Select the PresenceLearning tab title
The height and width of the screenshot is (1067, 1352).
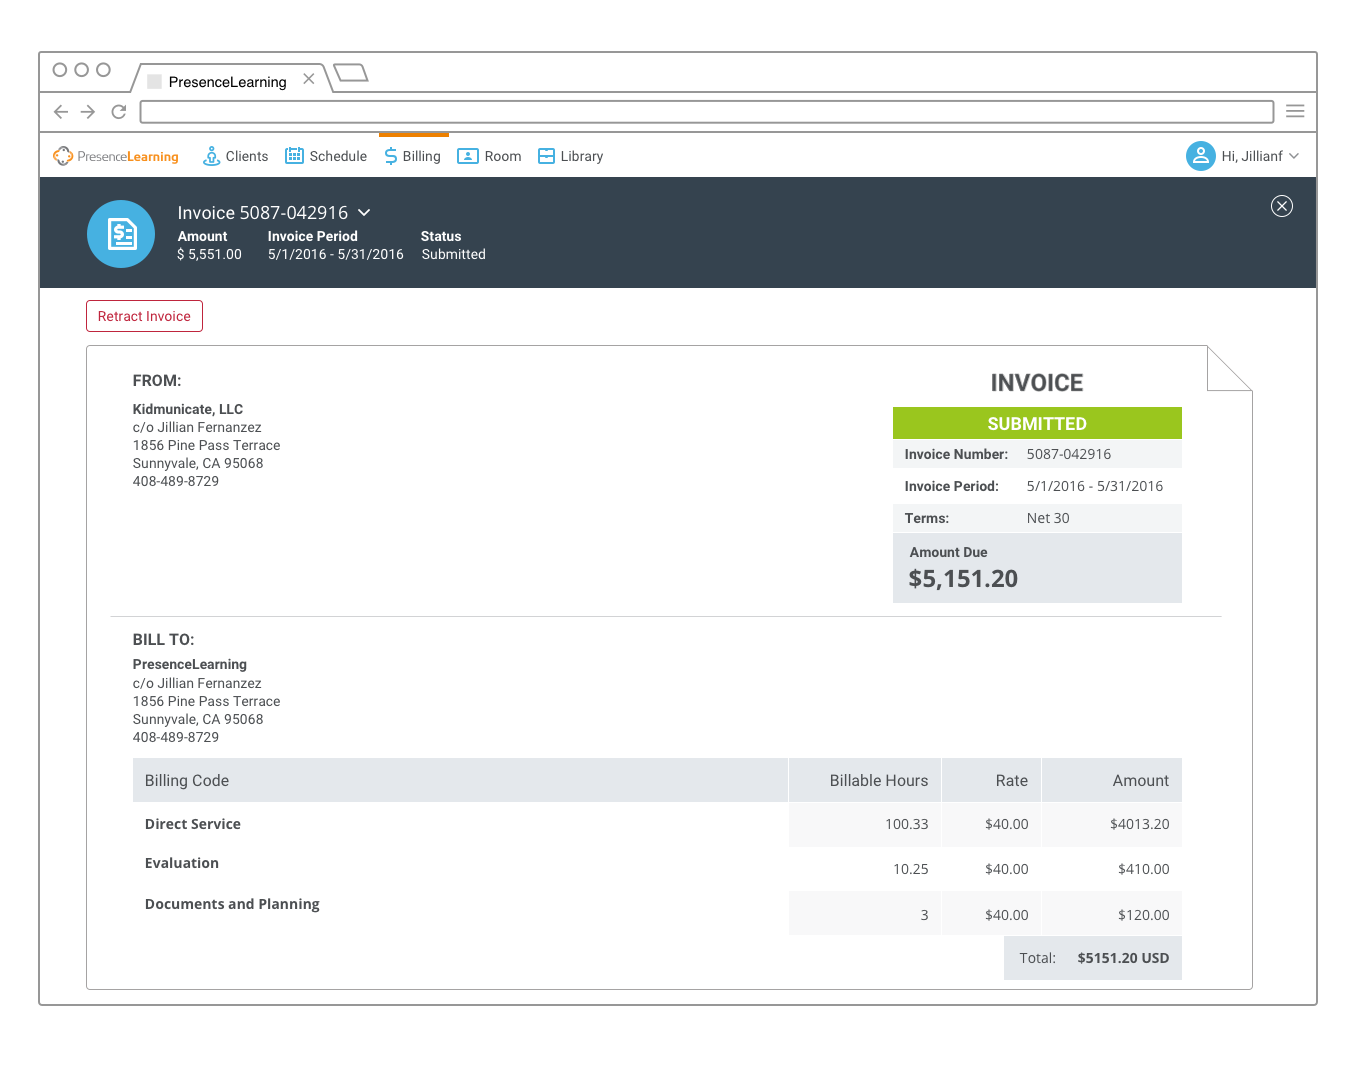click(227, 82)
